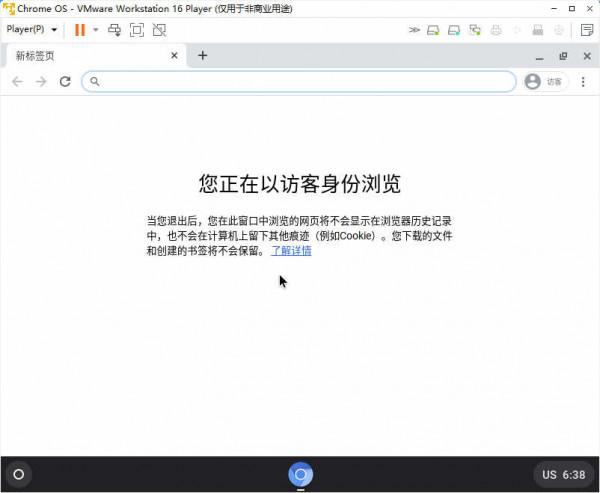Click the first hard disk device icon

(x=433, y=30)
